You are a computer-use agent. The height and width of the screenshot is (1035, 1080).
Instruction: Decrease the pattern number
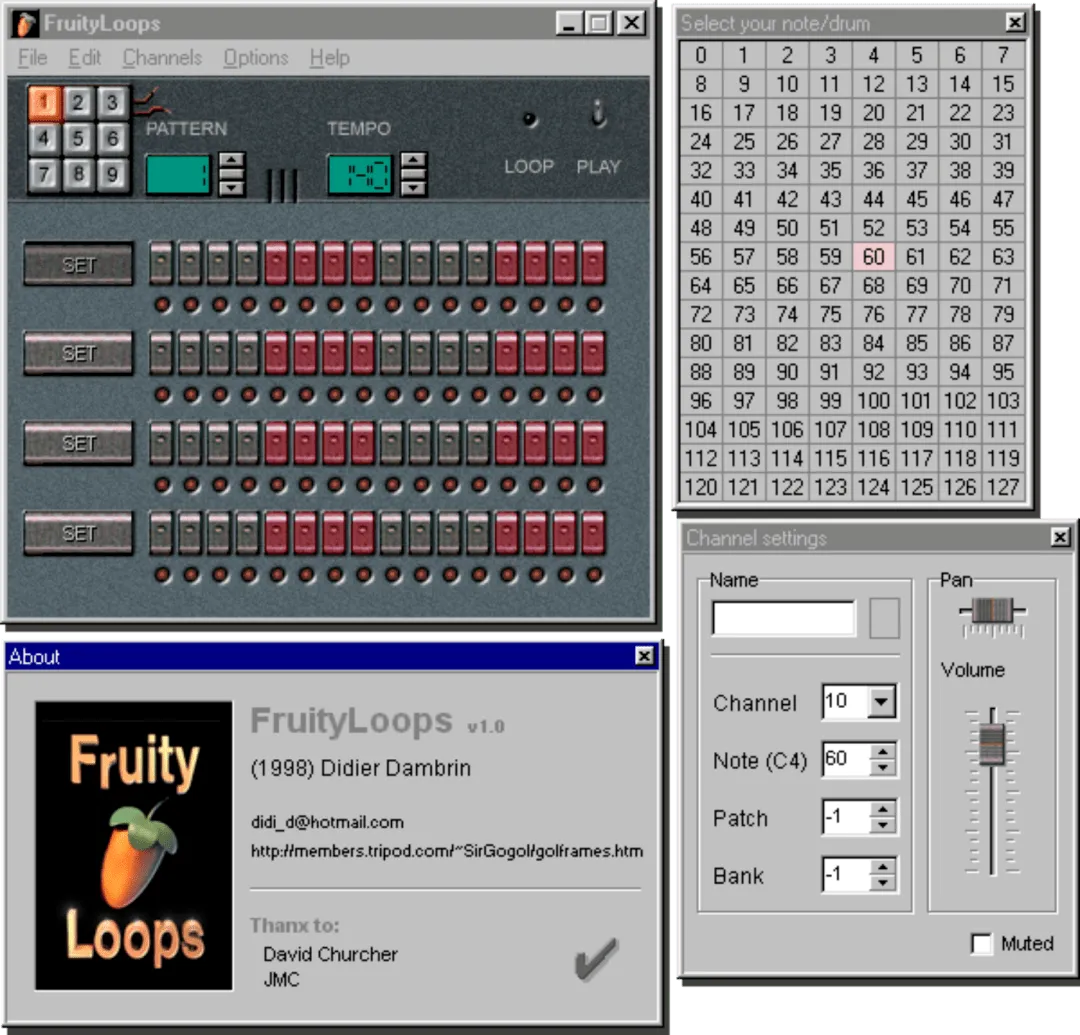coord(231,187)
